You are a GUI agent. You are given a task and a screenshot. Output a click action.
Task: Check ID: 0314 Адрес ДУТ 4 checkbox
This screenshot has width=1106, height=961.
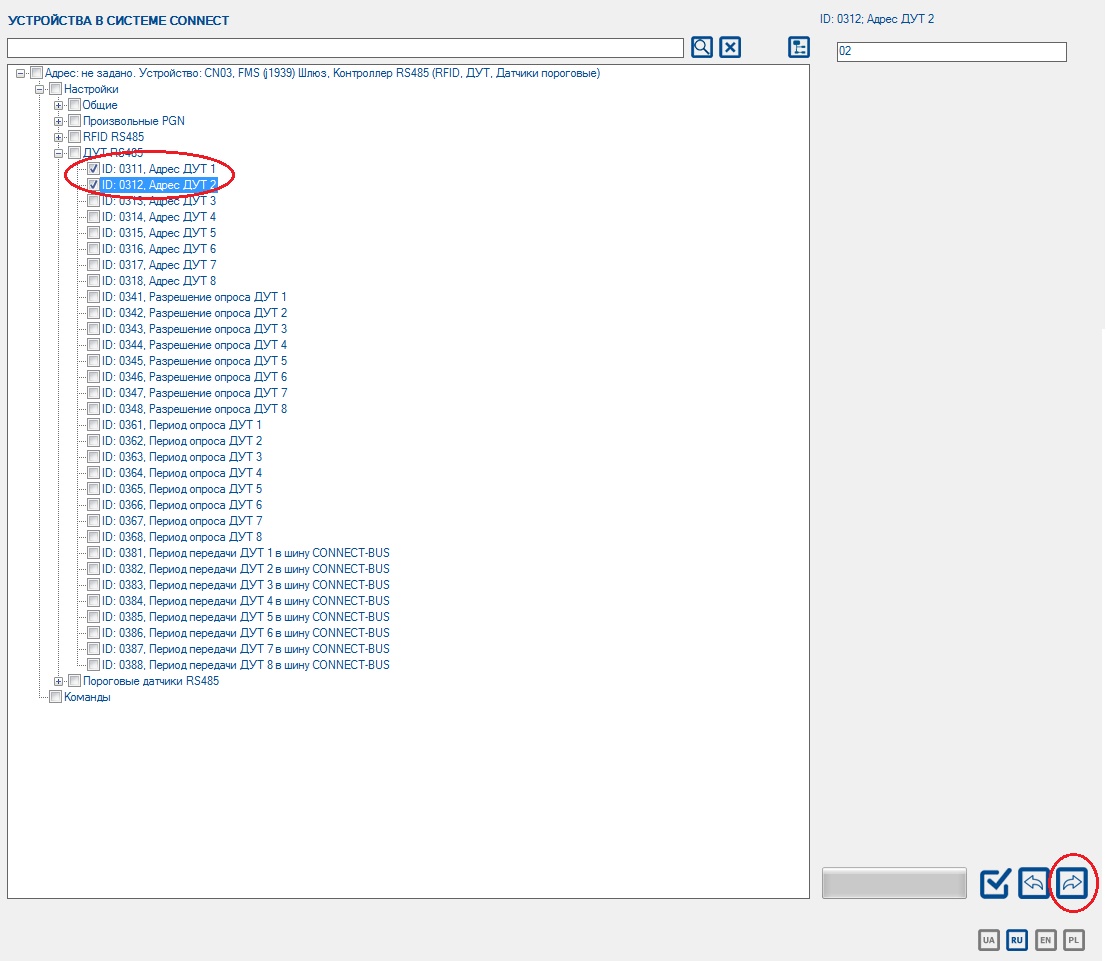pyautogui.click(x=93, y=217)
